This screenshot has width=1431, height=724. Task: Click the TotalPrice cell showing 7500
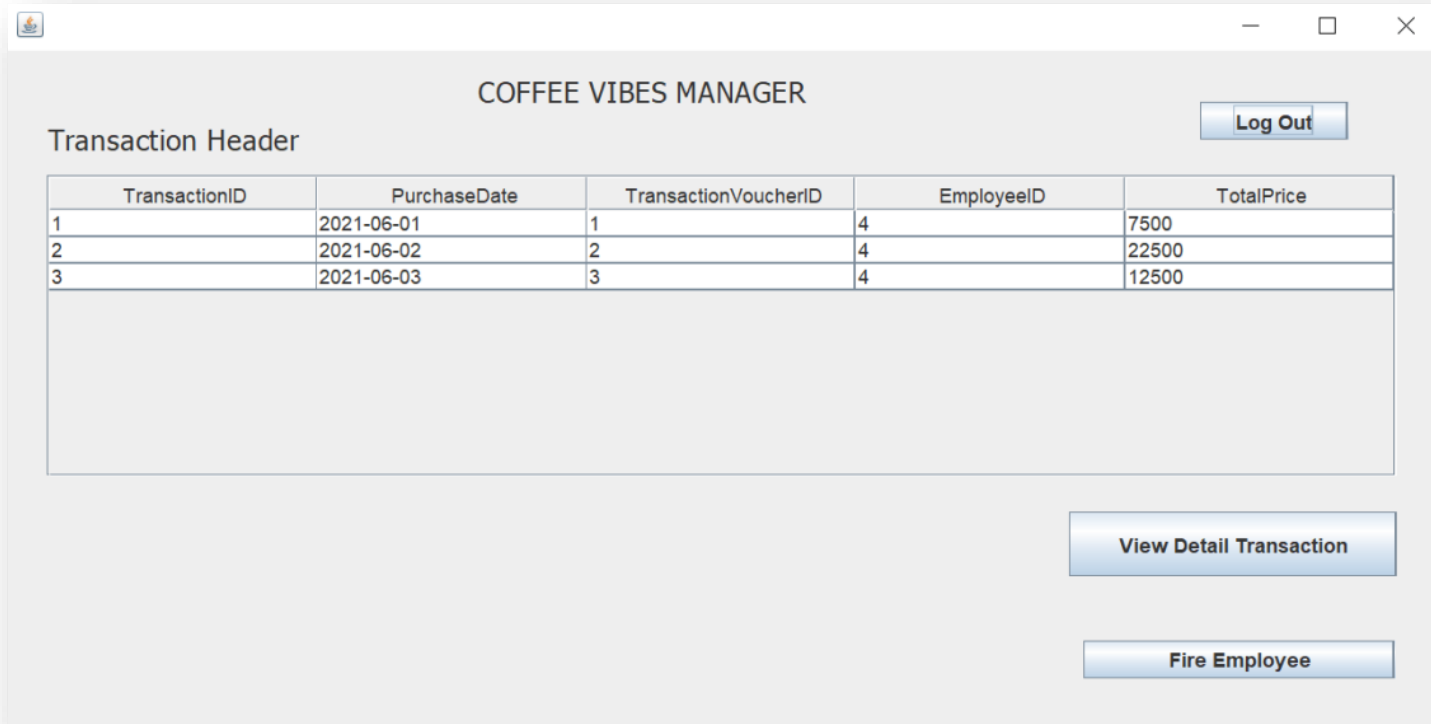(x=1258, y=224)
